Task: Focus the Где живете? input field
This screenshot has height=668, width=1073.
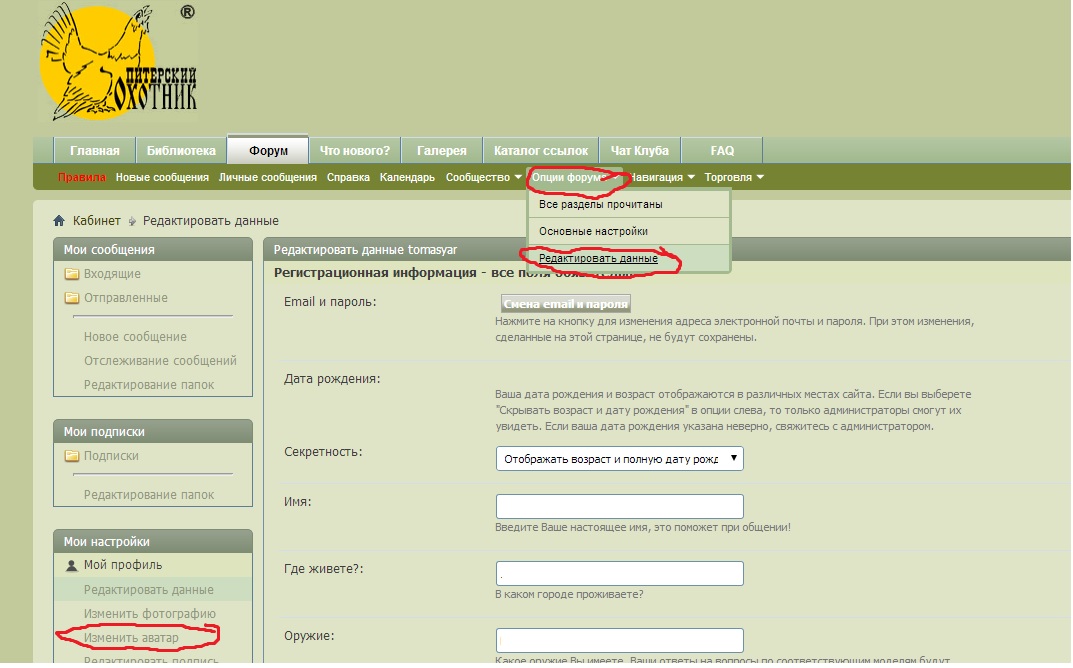Action: pyautogui.click(x=619, y=574)
